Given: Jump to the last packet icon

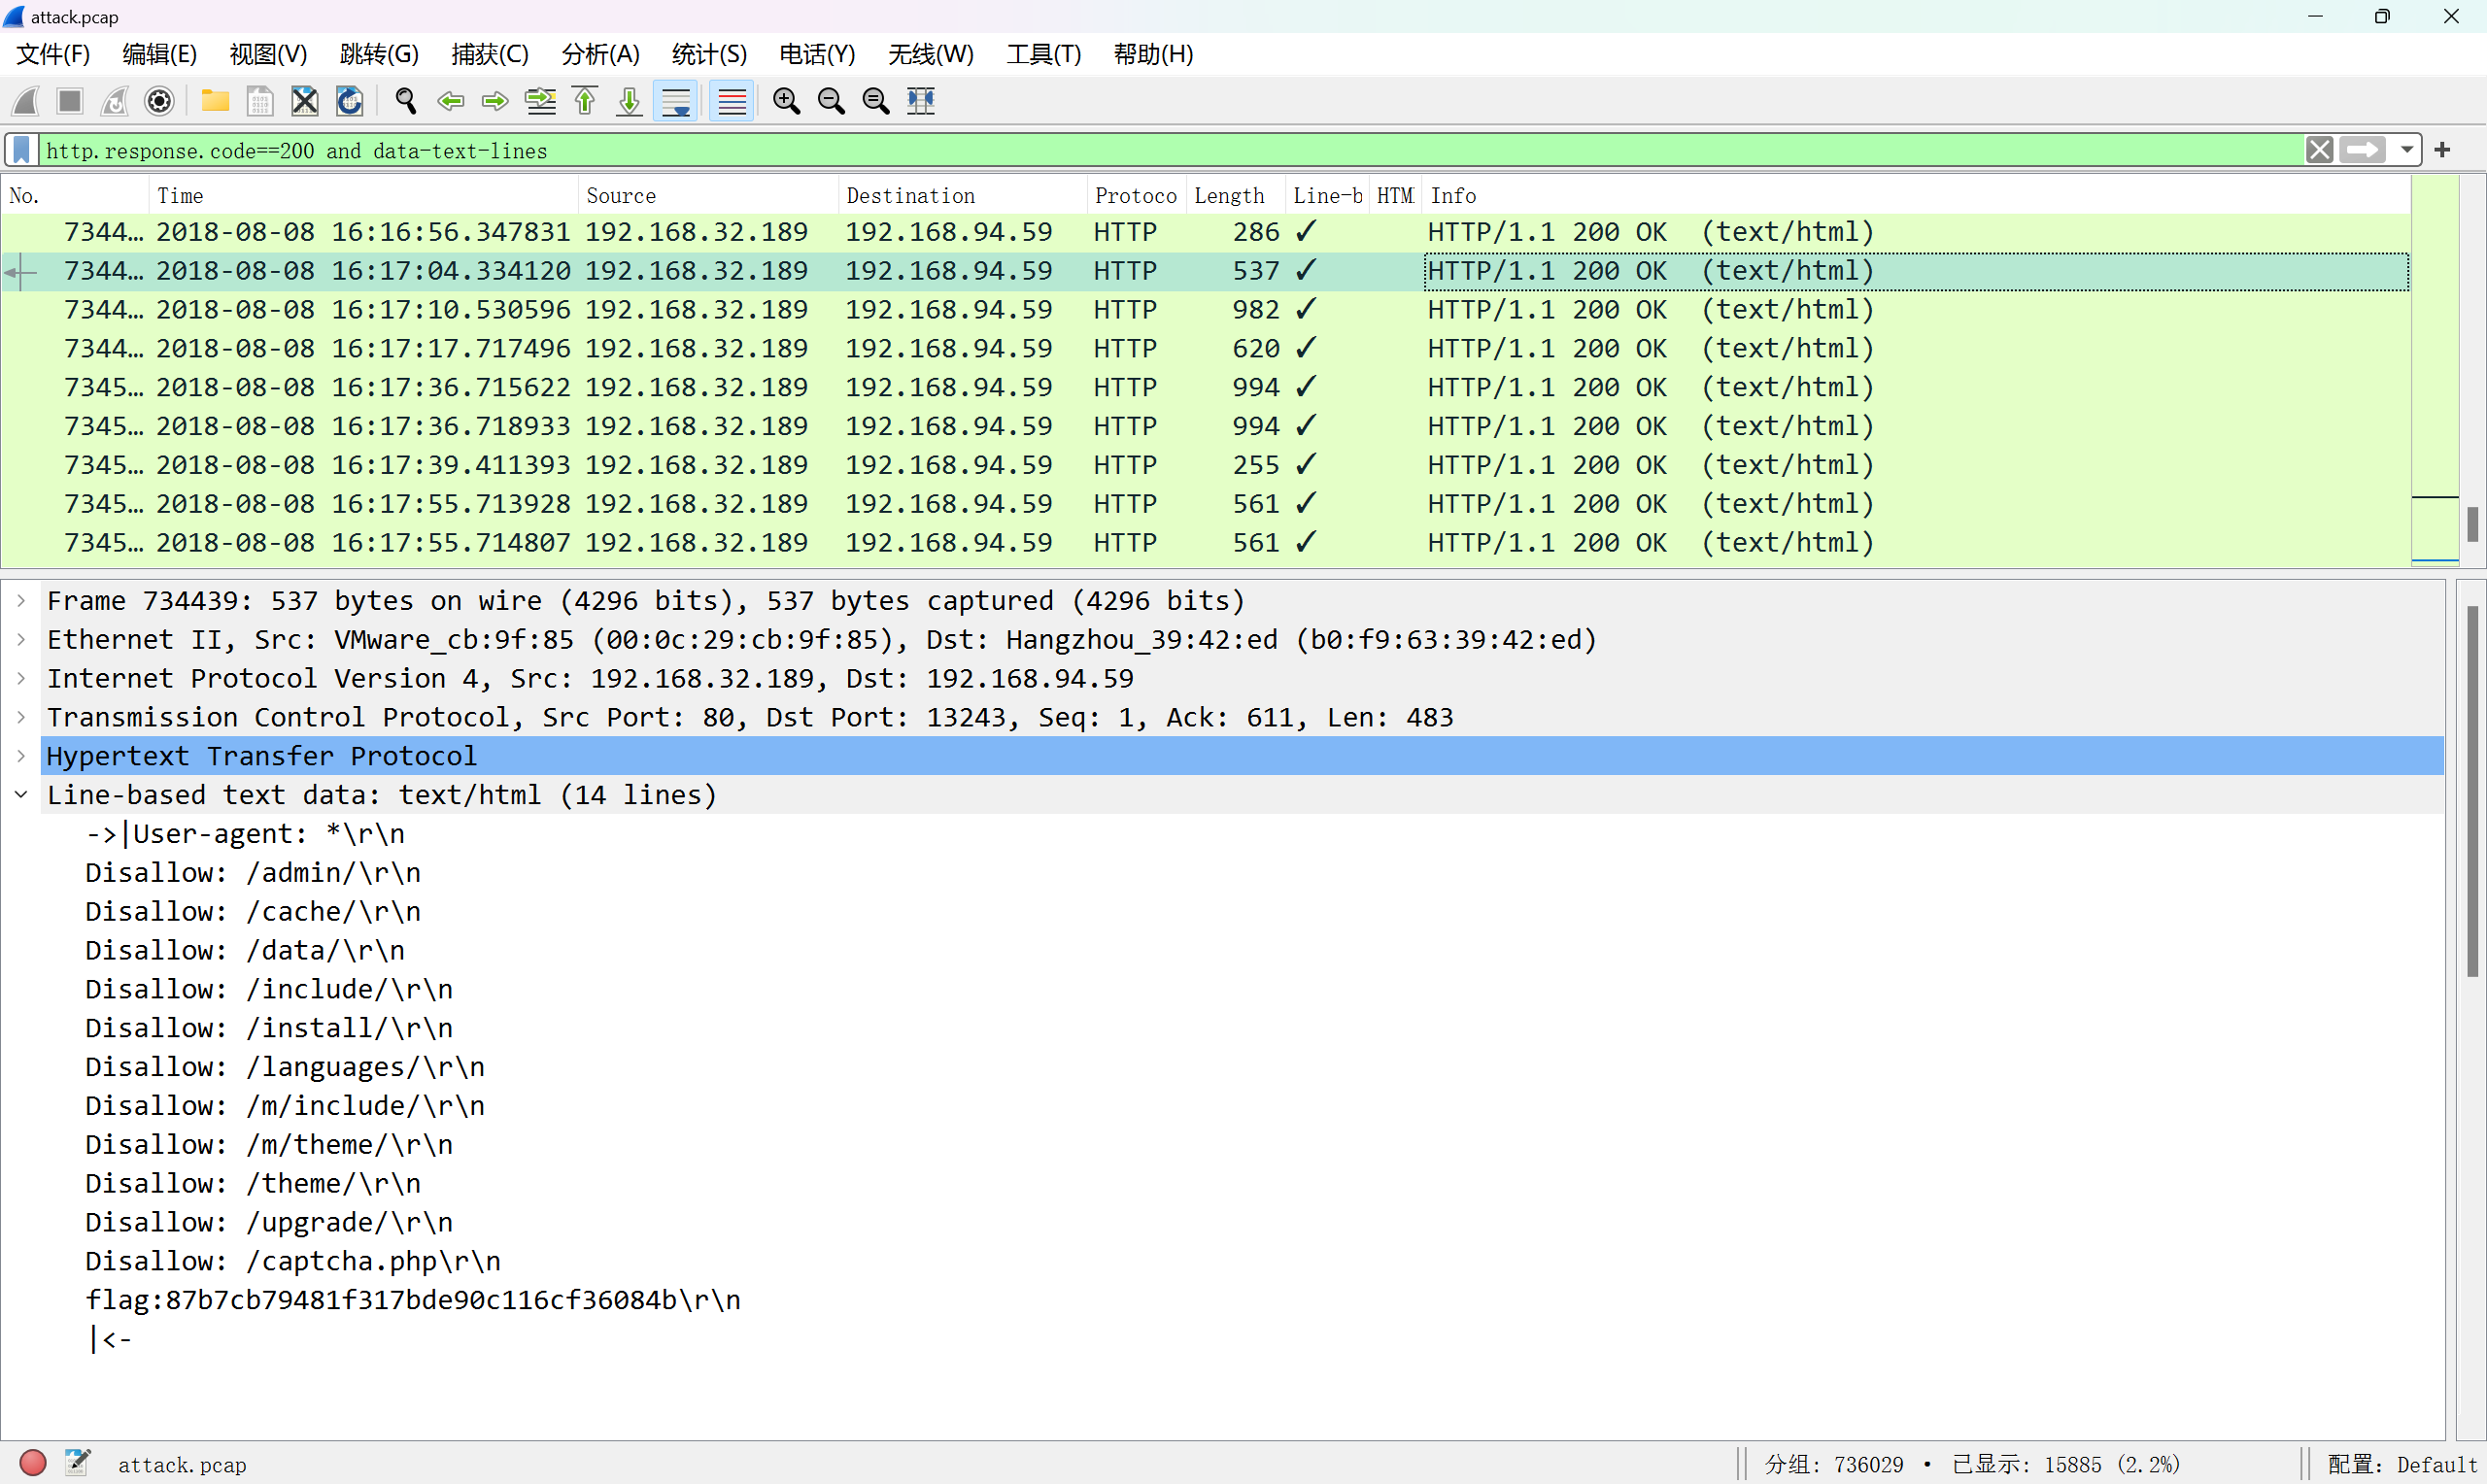Looking at the screenshot, I should pyautogui.click(x=629, y=101).
